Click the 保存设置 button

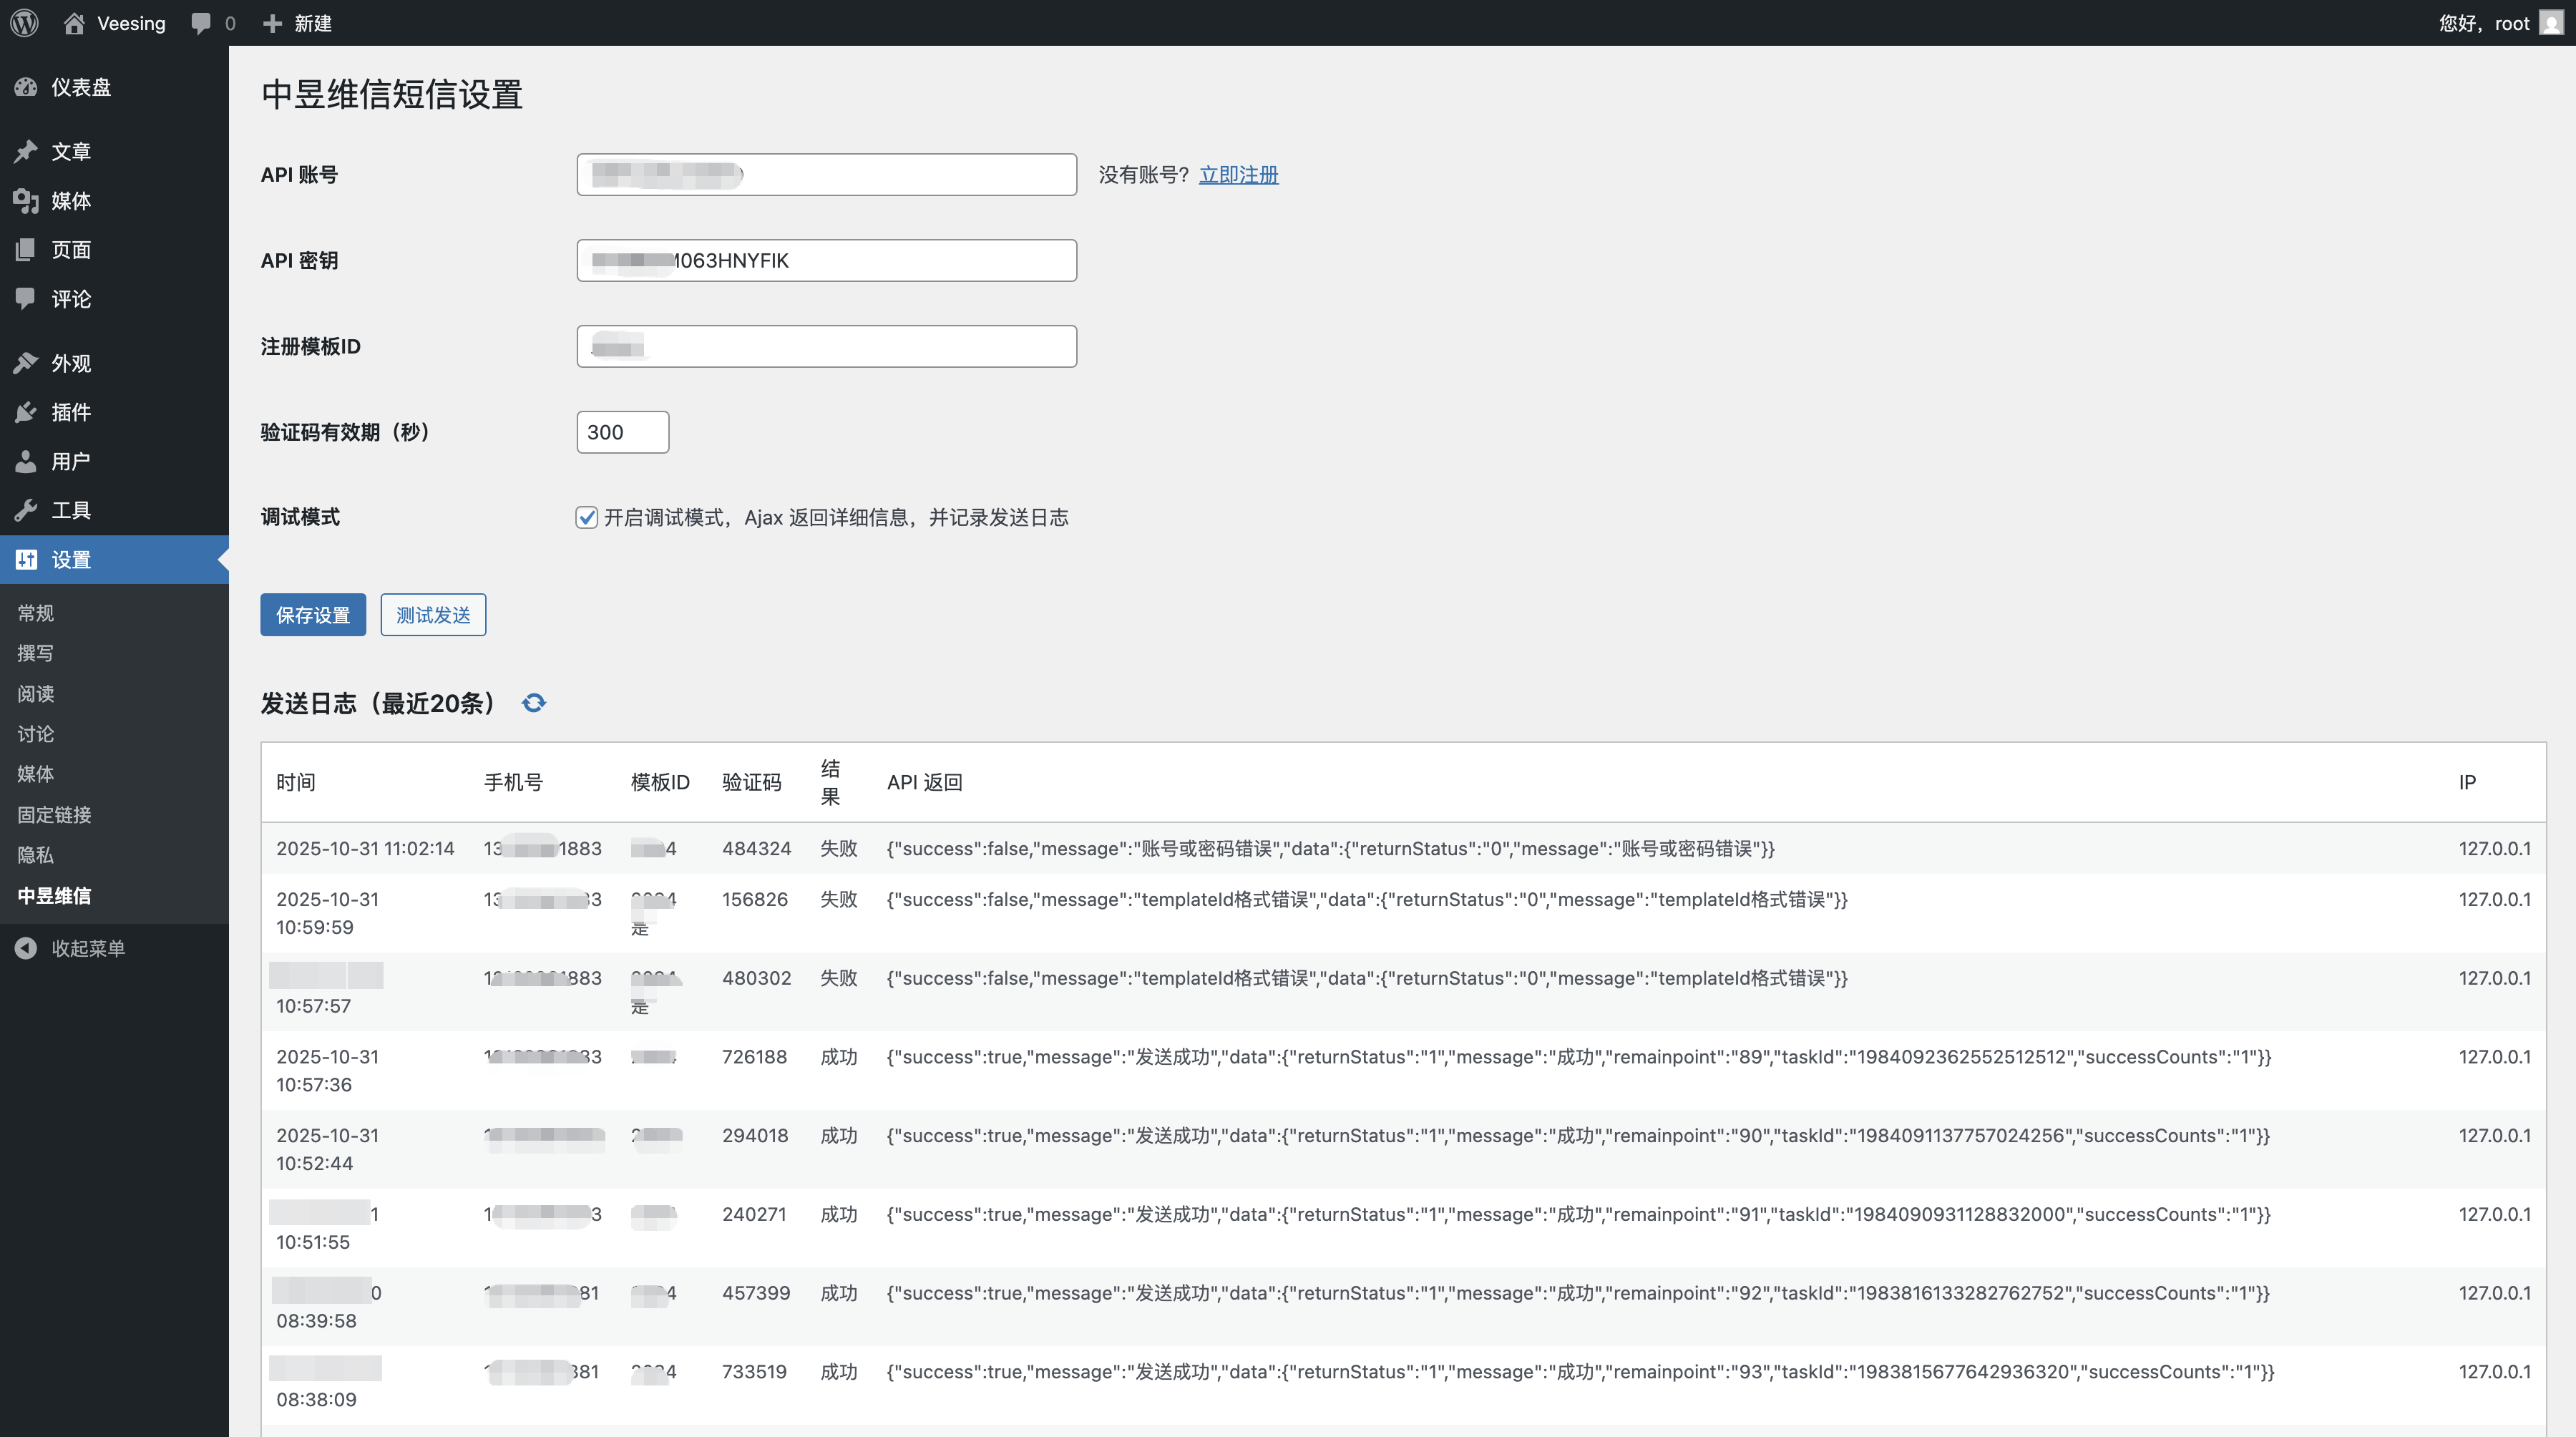click(x=313, y=615)
